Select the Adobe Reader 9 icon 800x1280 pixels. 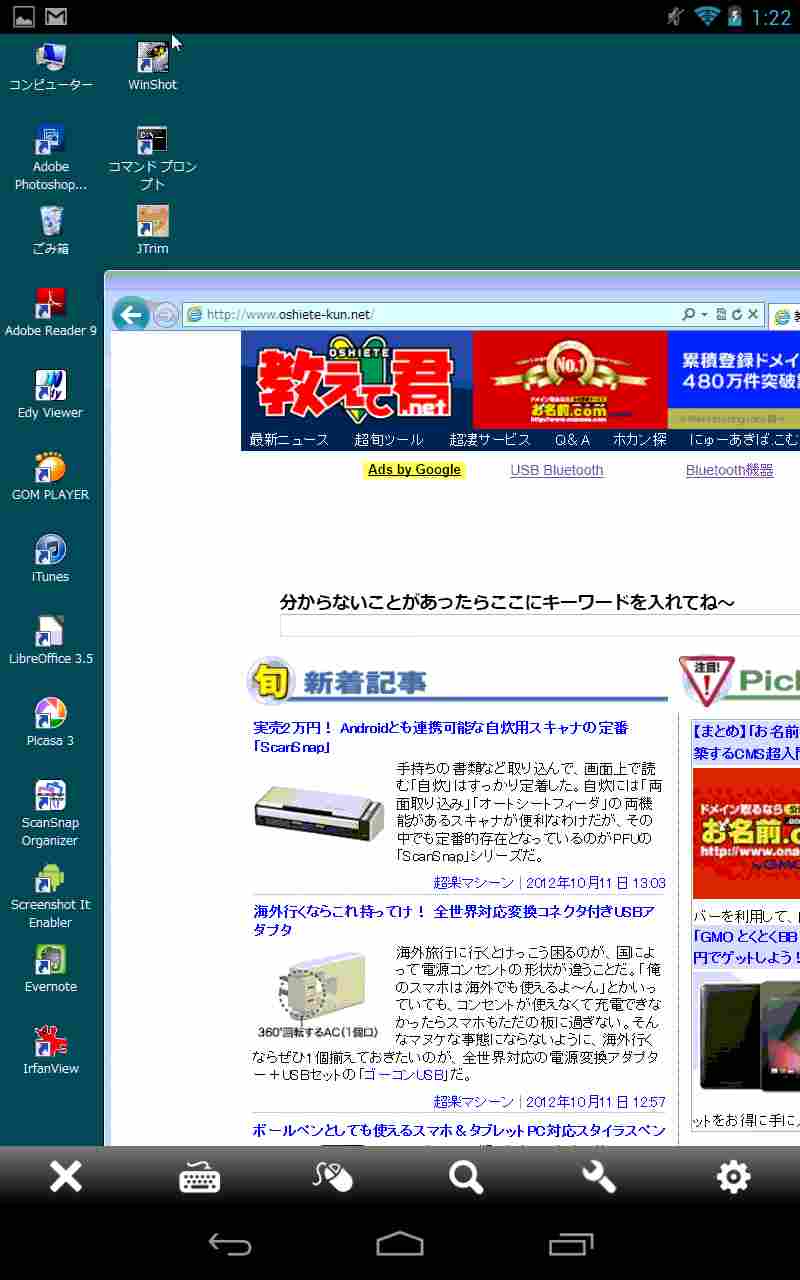[x=51, y=313]
